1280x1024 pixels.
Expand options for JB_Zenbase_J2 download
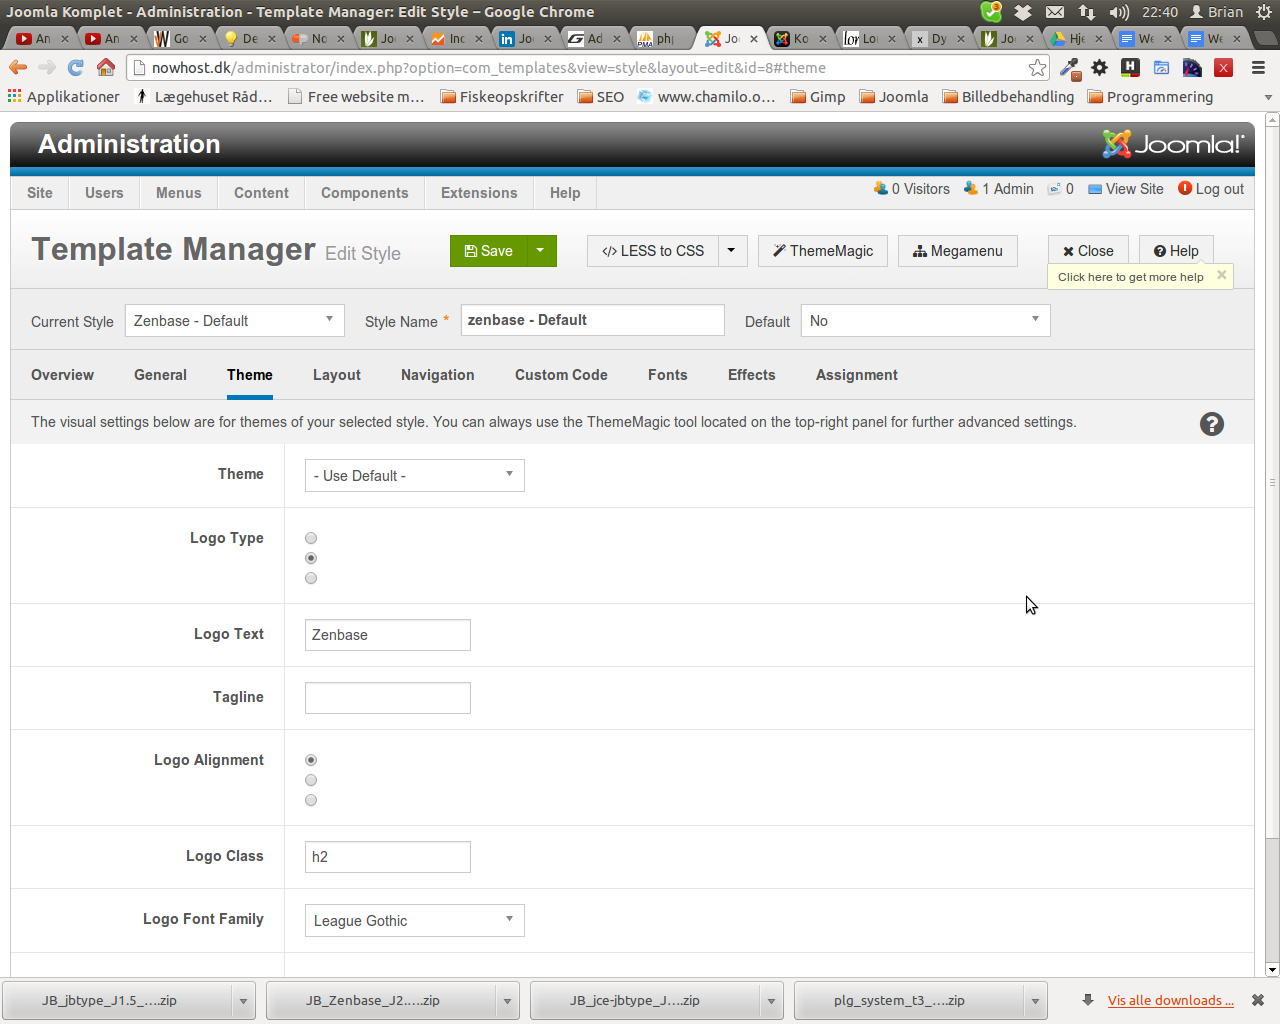(x=507, y=1001)
